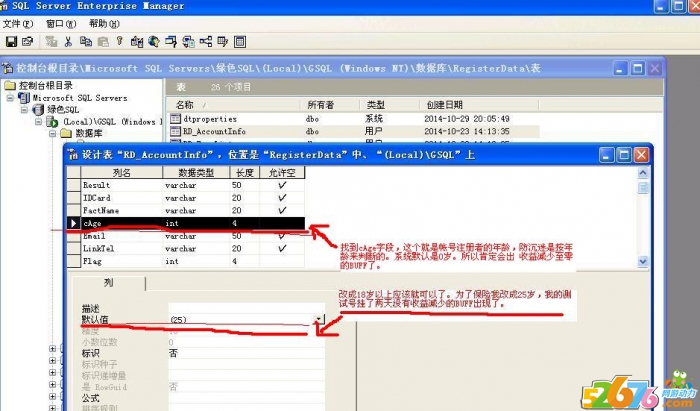Click the 描述 property field
This screenshot has height=411, width=700.
tap(246, 308)
